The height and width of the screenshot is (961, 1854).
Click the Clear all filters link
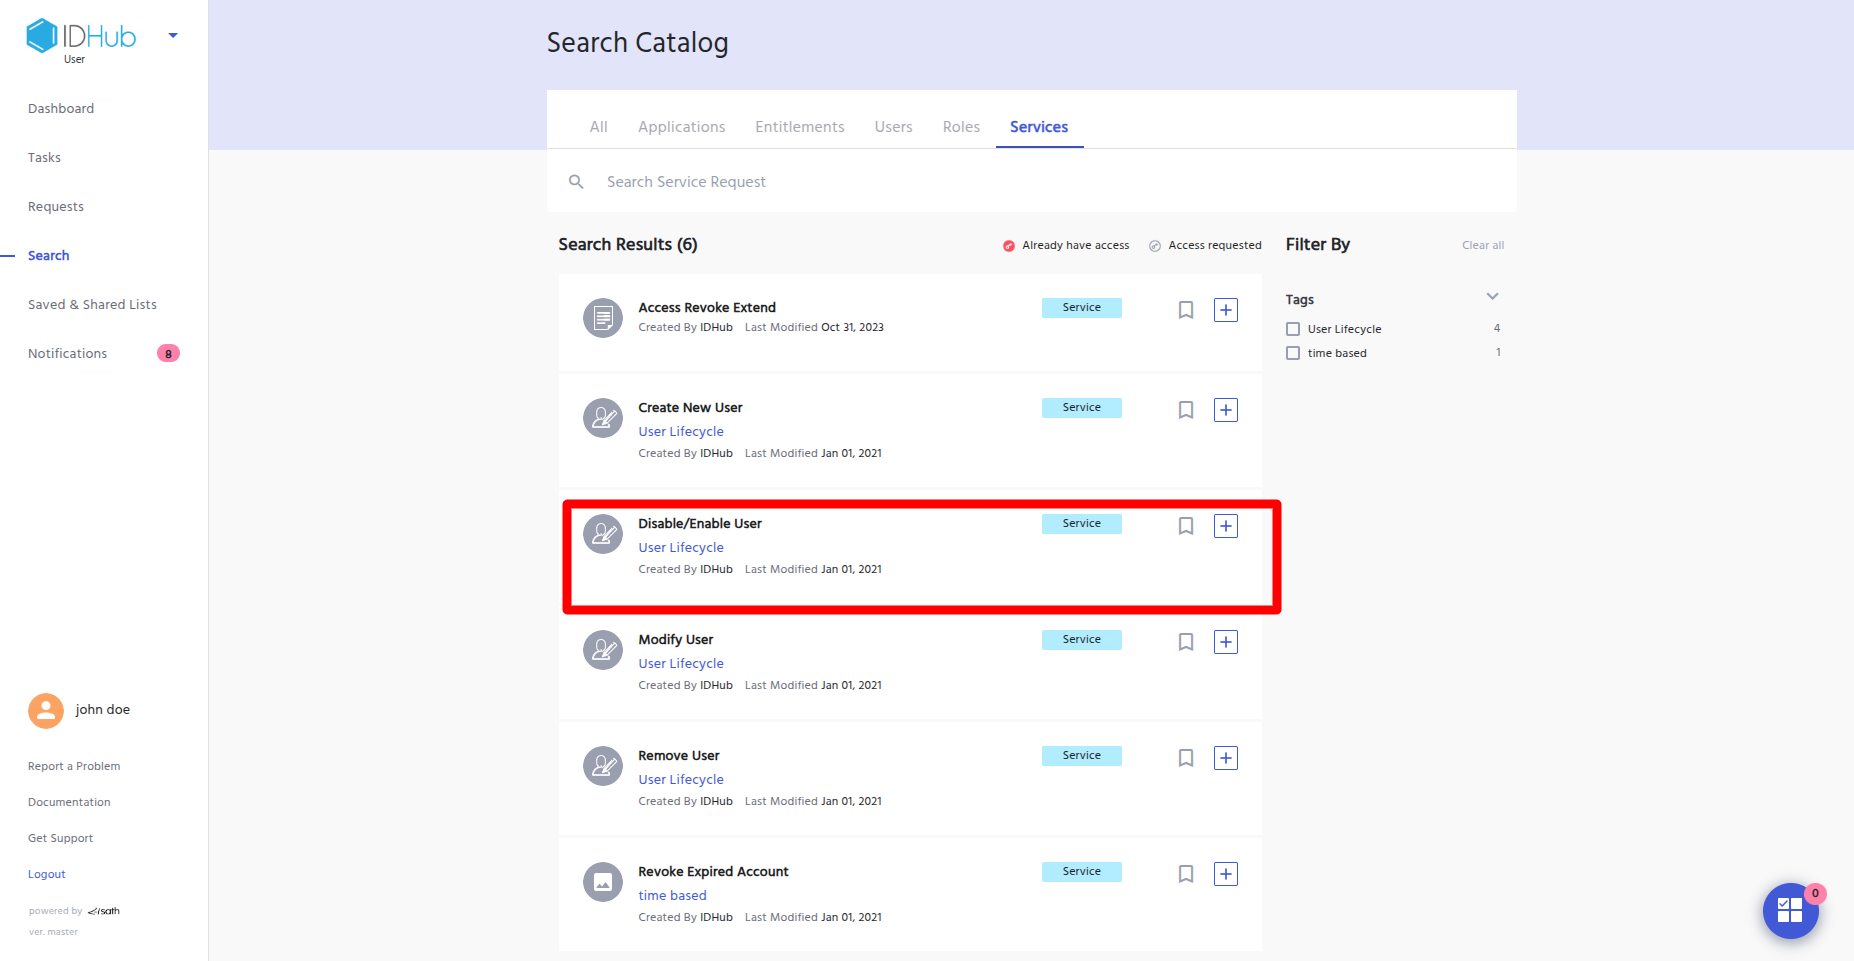point(1482,245)
